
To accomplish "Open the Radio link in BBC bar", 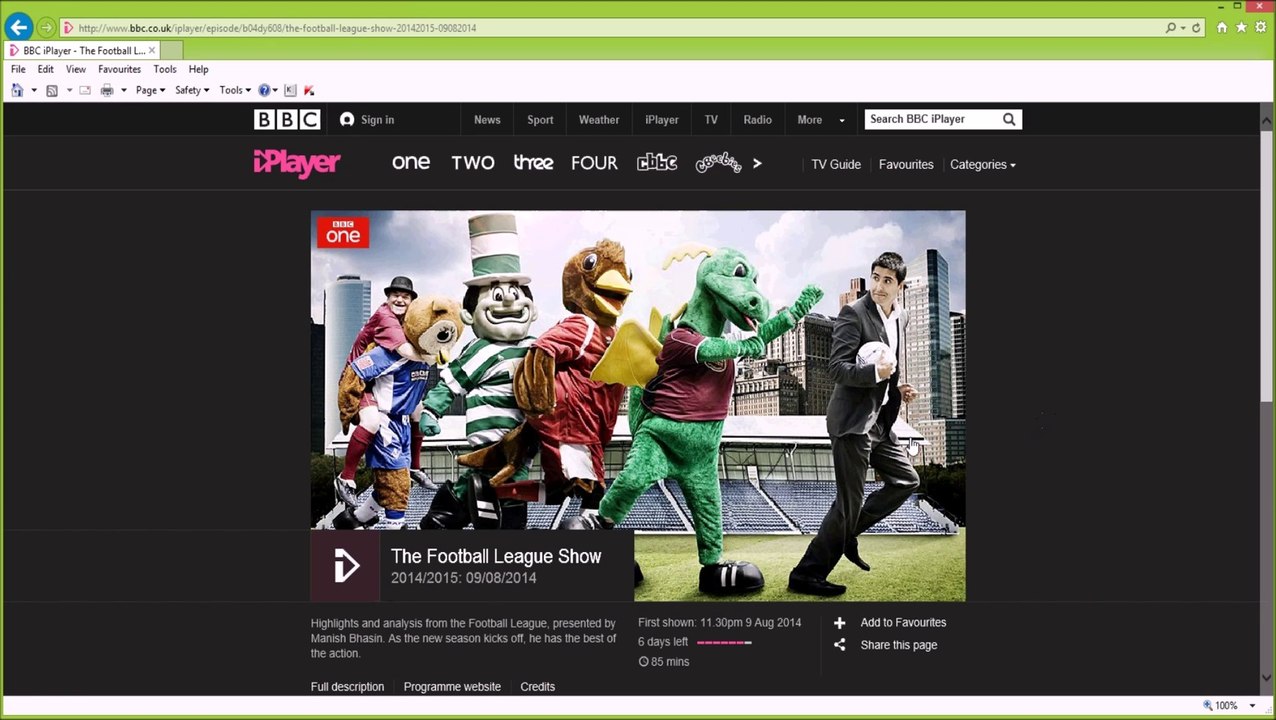I will [757, 119].
